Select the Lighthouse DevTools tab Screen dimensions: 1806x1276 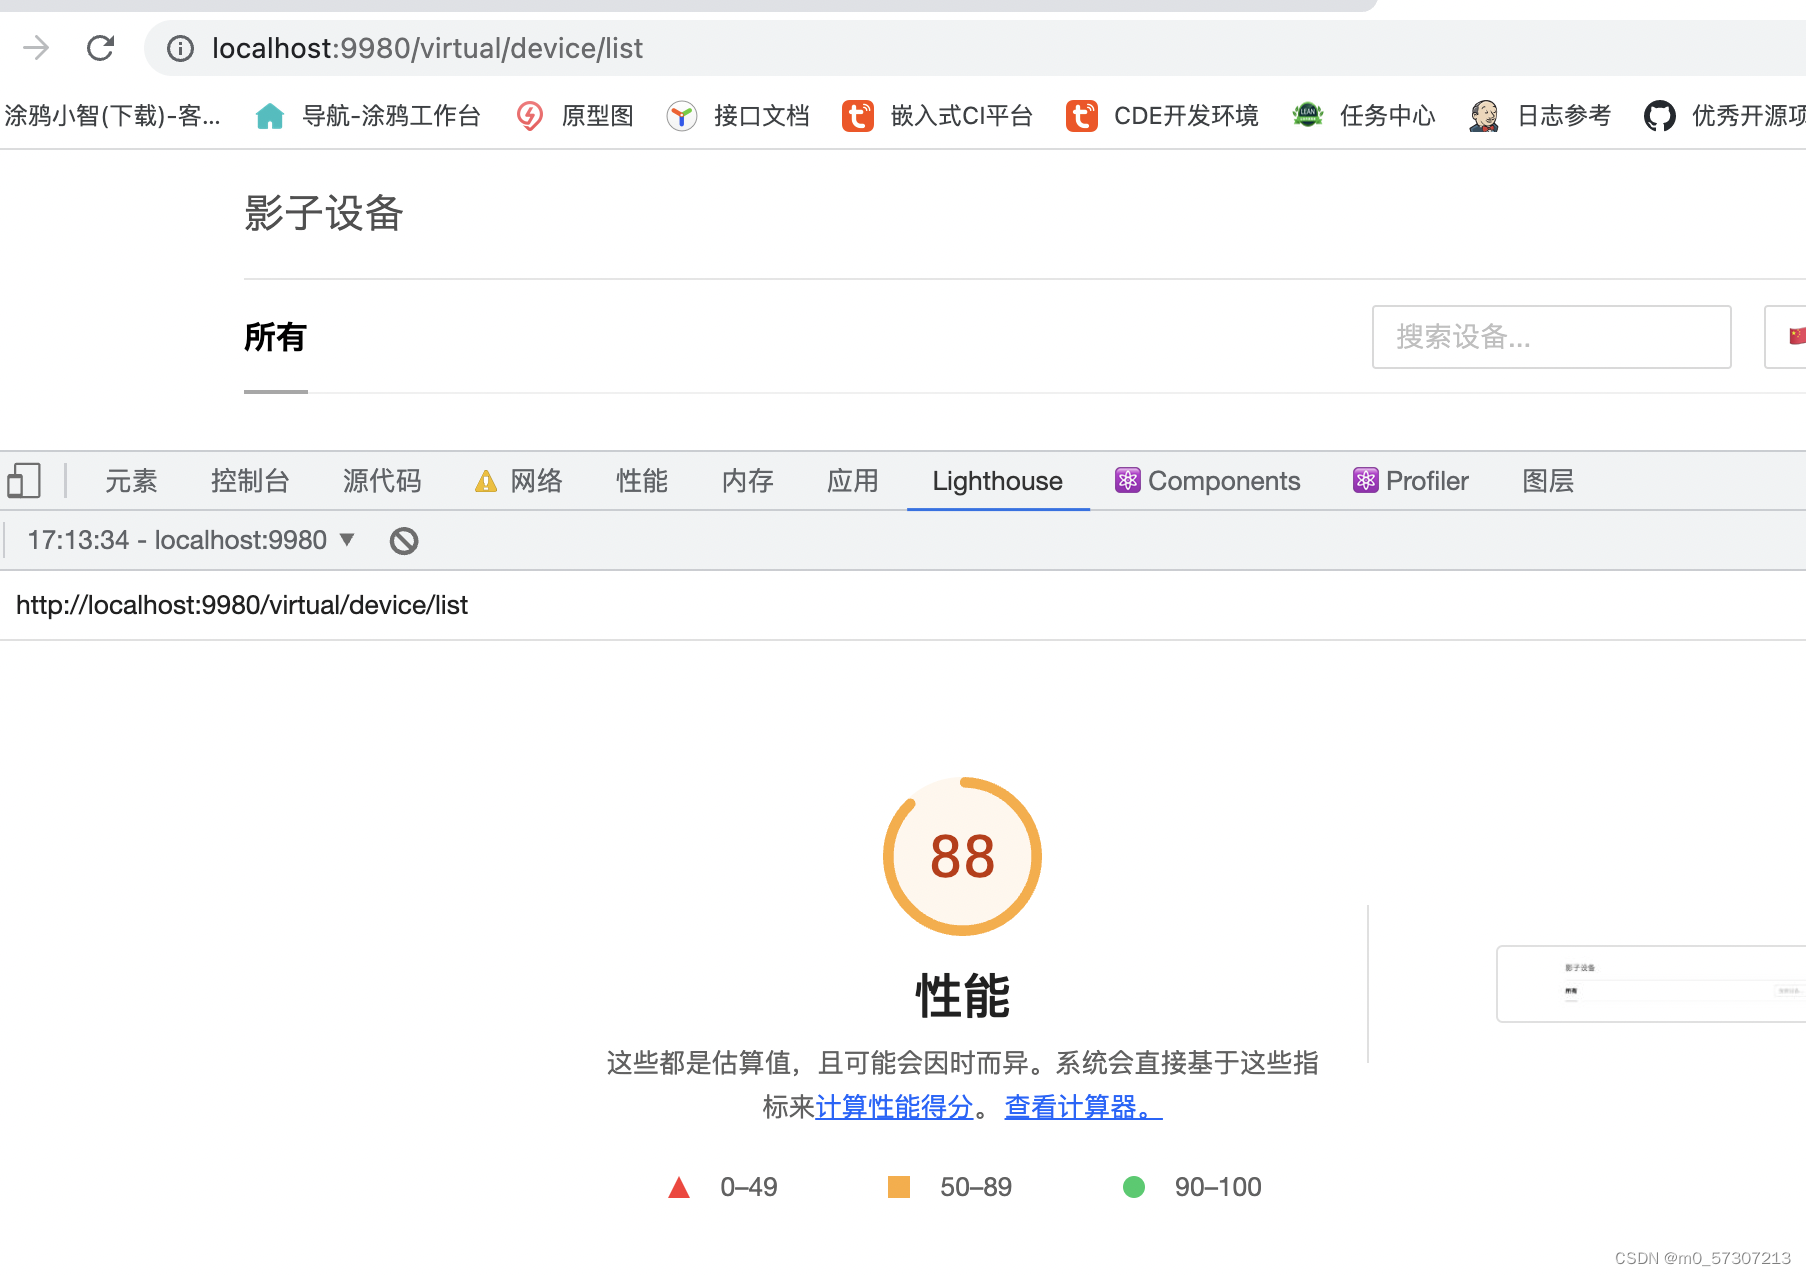click(x=998, y=481)
